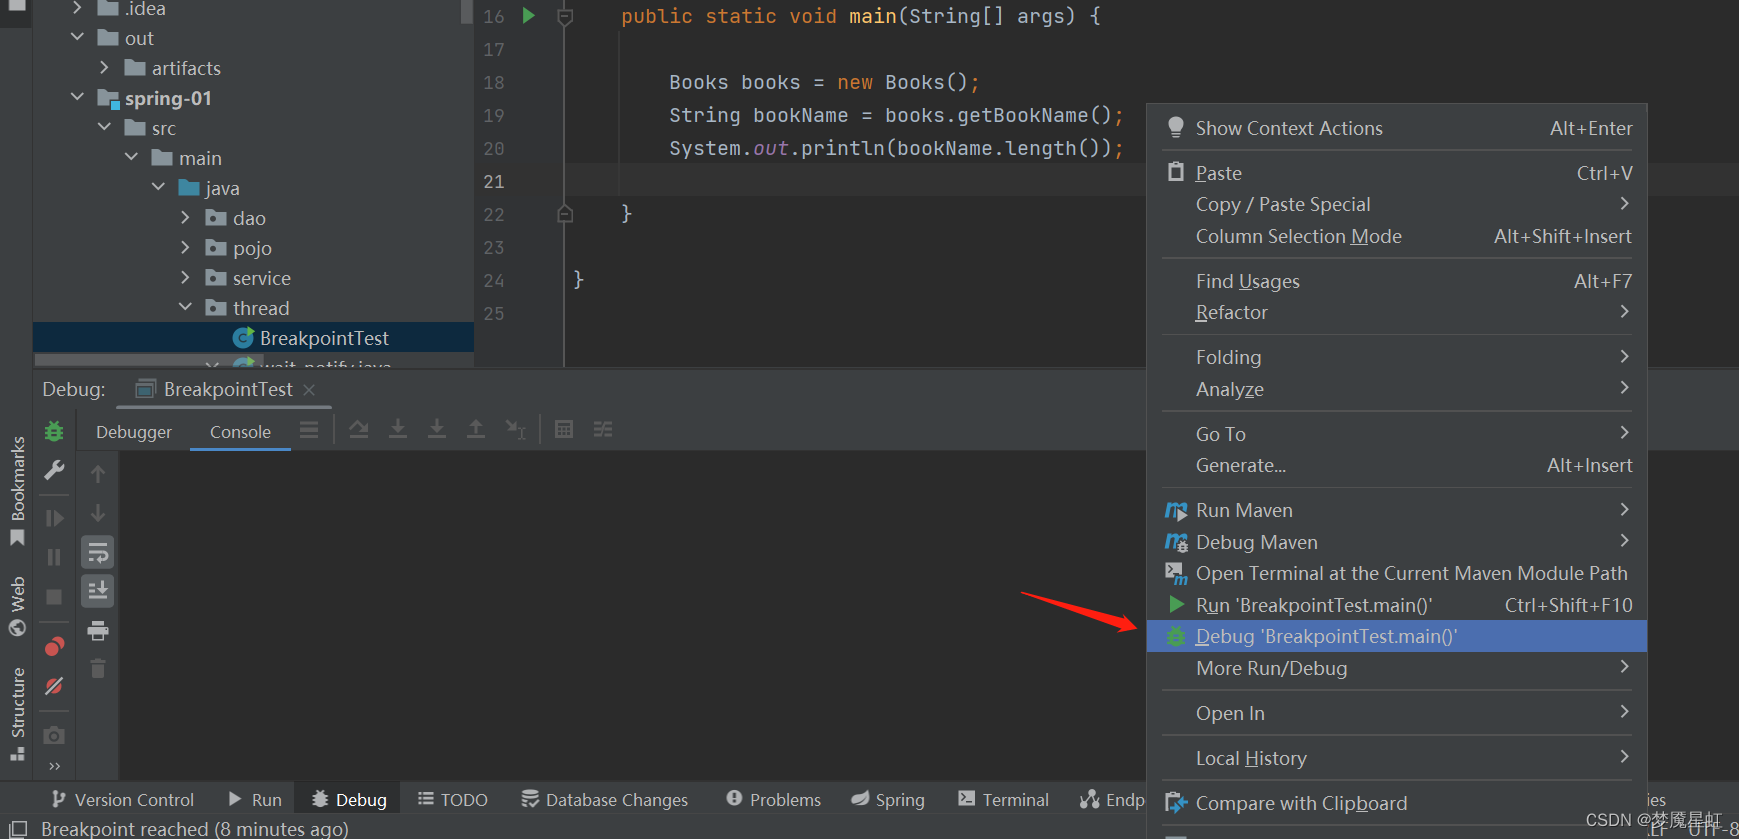Image resolution: width=1739 pixels, height=839 pixels.
Task: Click the camera thread dump icon
Action: pos(54,735)
